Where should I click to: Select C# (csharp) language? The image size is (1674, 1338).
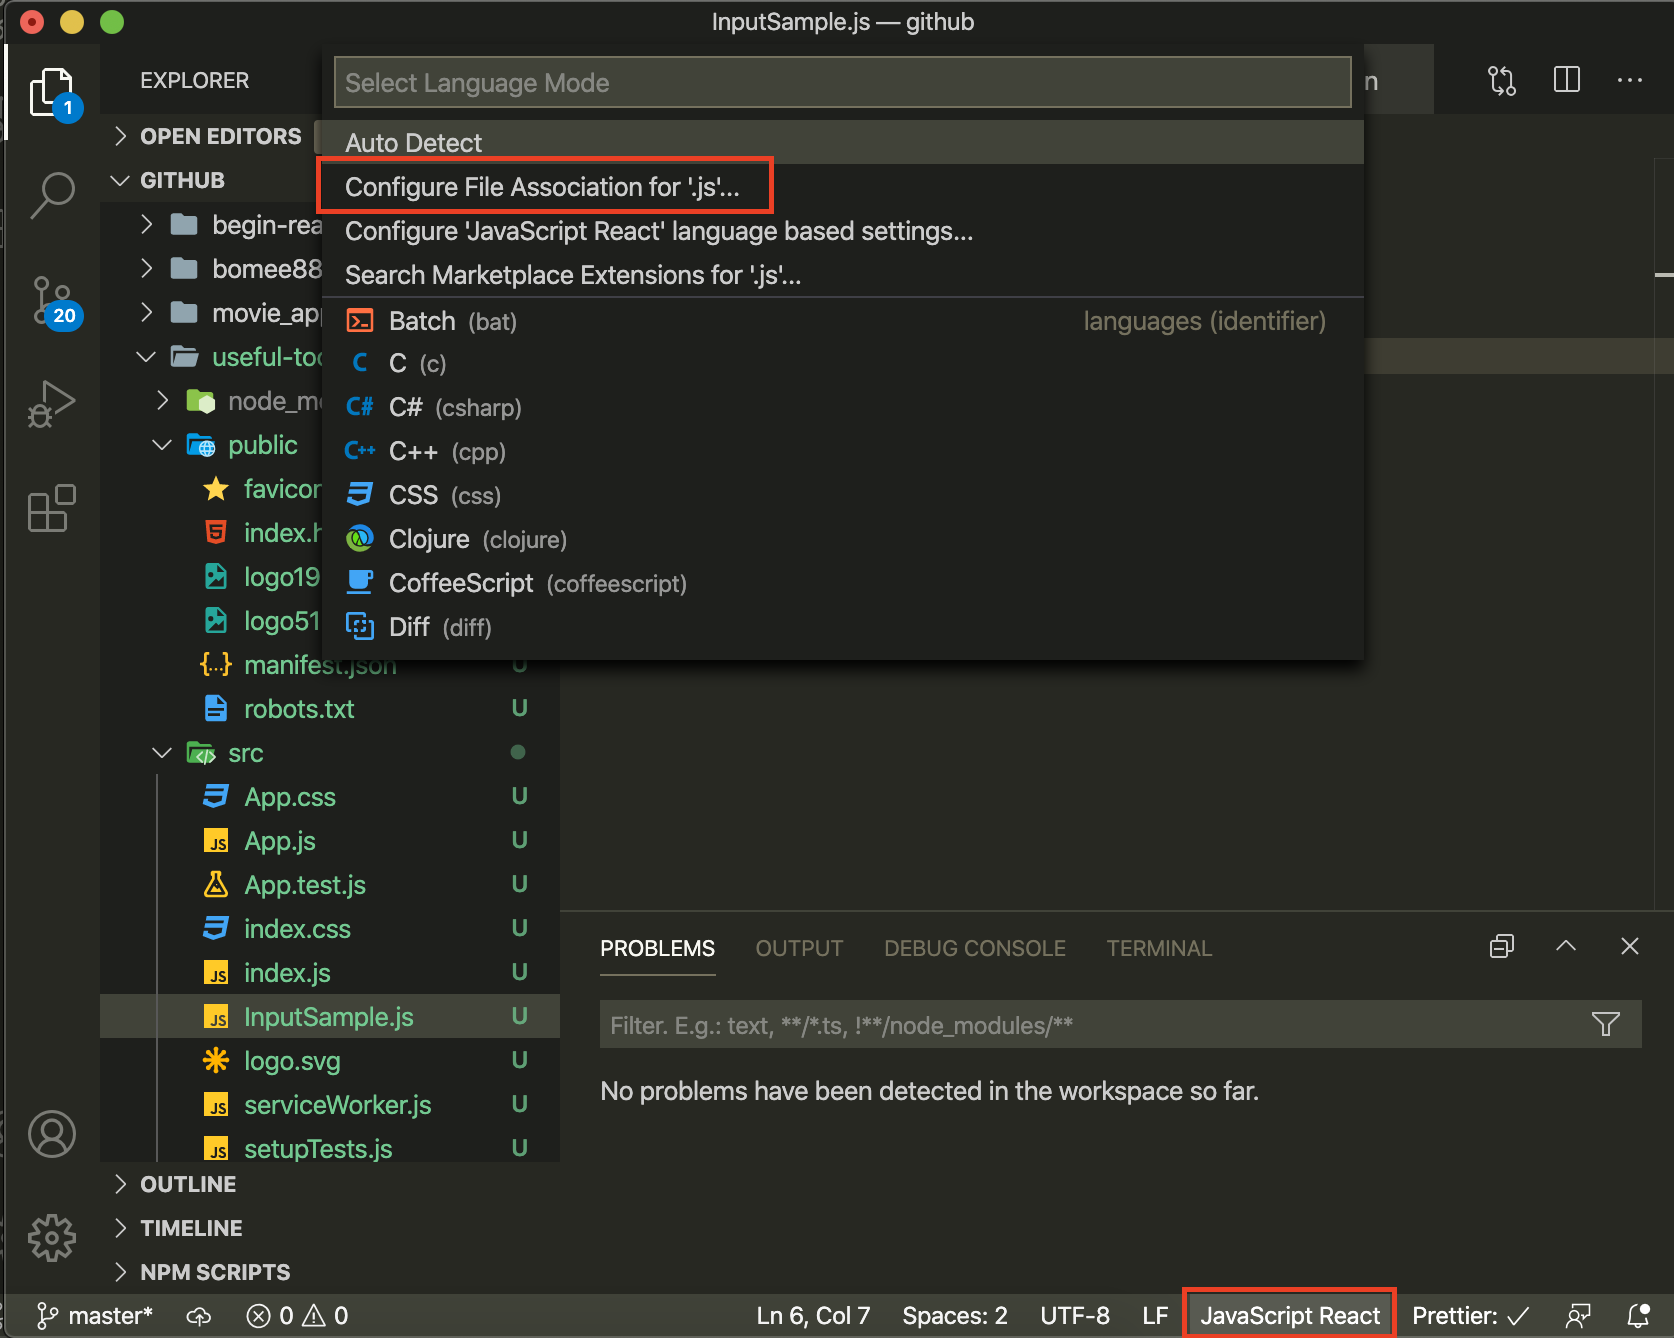pos(842,407)
